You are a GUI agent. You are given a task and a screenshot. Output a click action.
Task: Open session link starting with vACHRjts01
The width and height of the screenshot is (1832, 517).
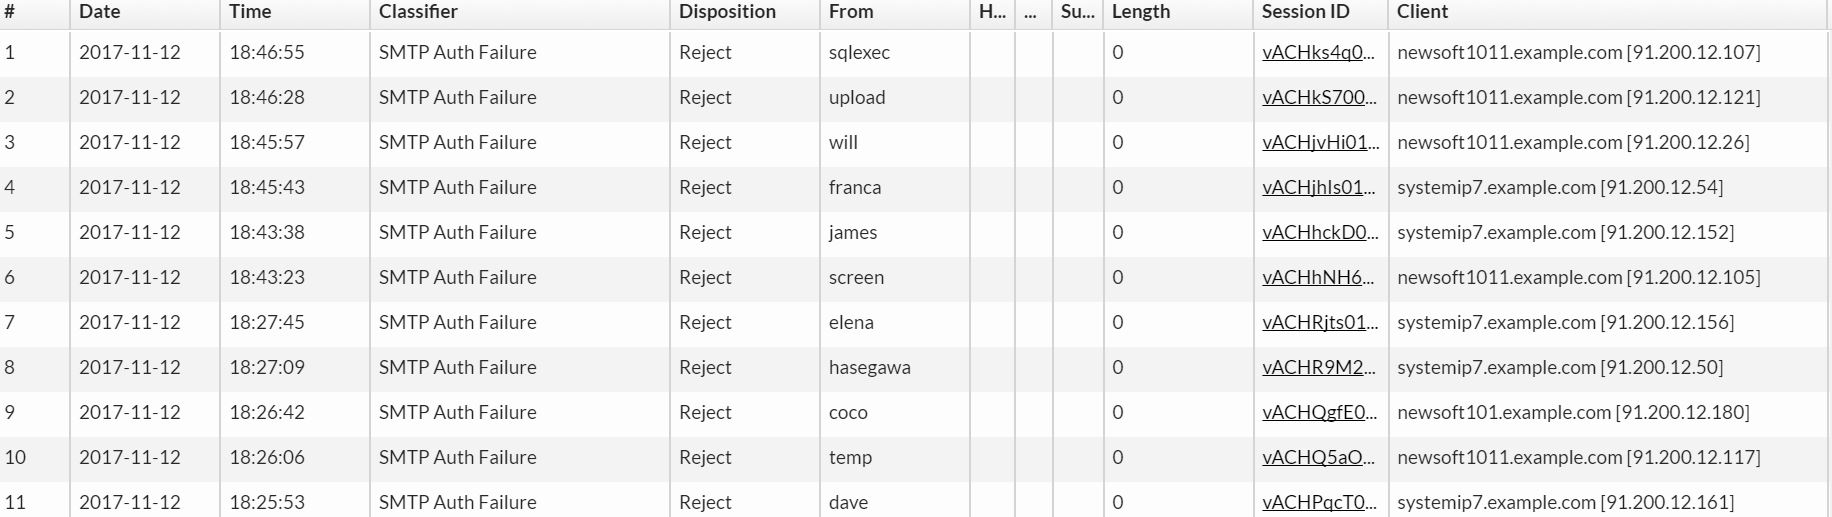1320,323
